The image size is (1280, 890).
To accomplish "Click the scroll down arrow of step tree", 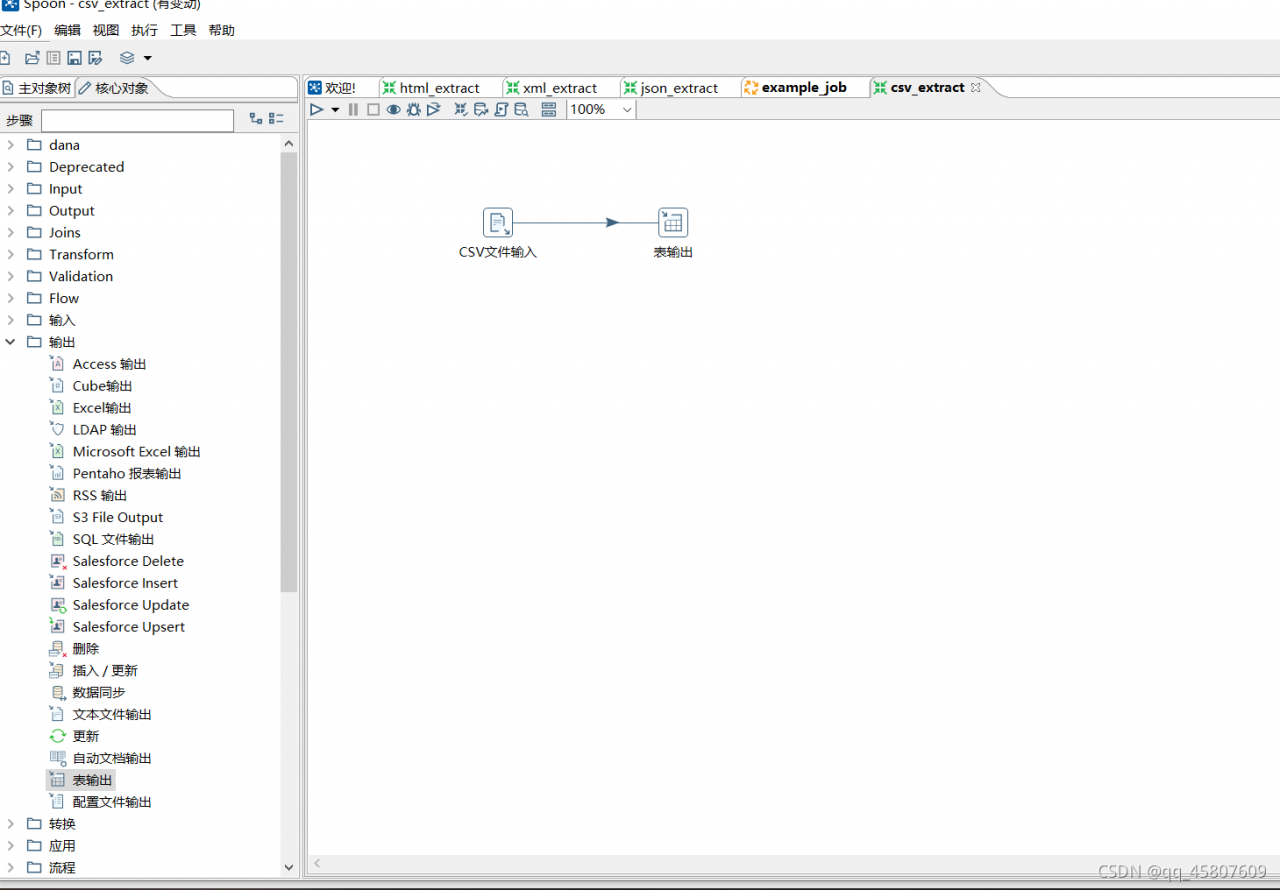I will click(x=289, y=868).
